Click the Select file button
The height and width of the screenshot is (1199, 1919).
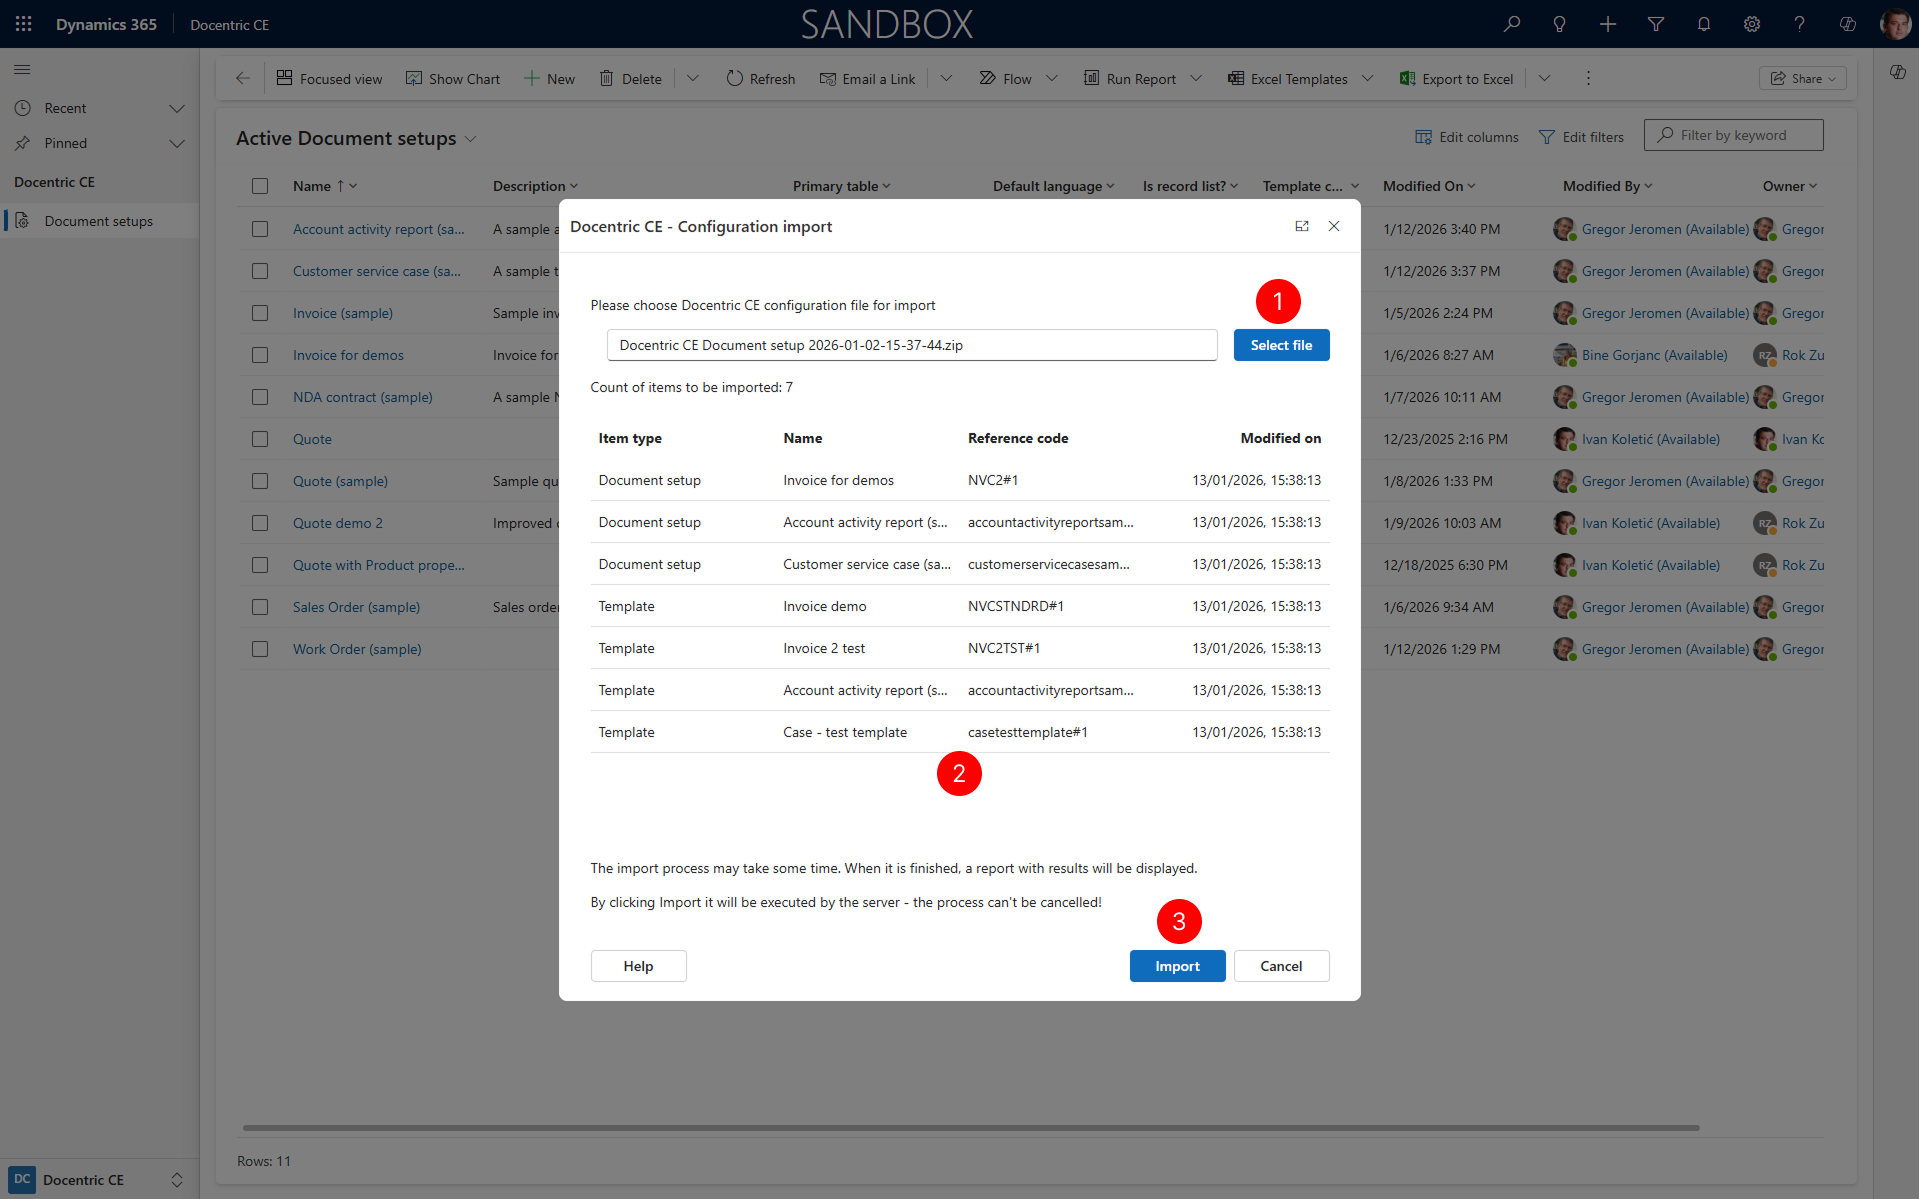[x=1281, y=345]
